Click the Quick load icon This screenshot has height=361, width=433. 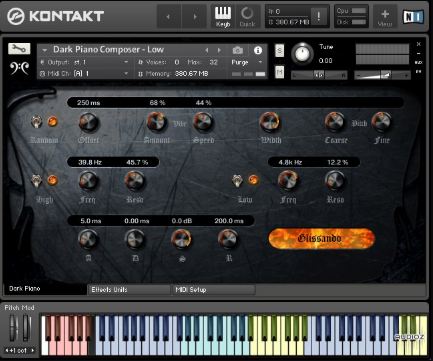247,16
